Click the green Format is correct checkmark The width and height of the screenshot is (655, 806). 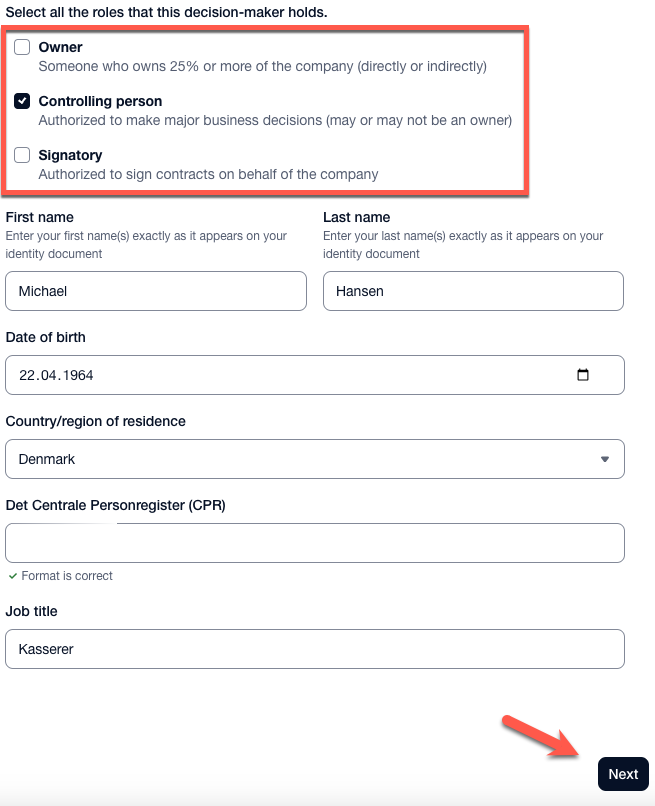click(13, 576)
